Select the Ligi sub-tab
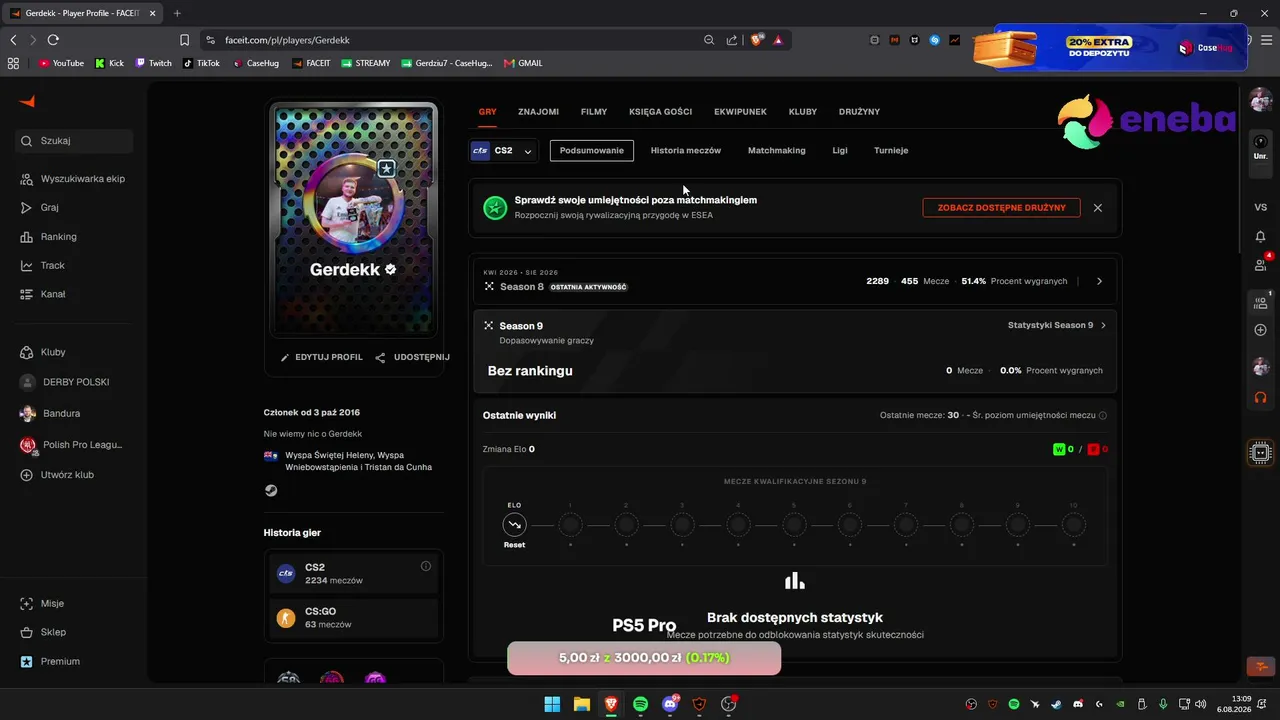1280x720 pixels. pyautogui.click(x=840, y=151)
